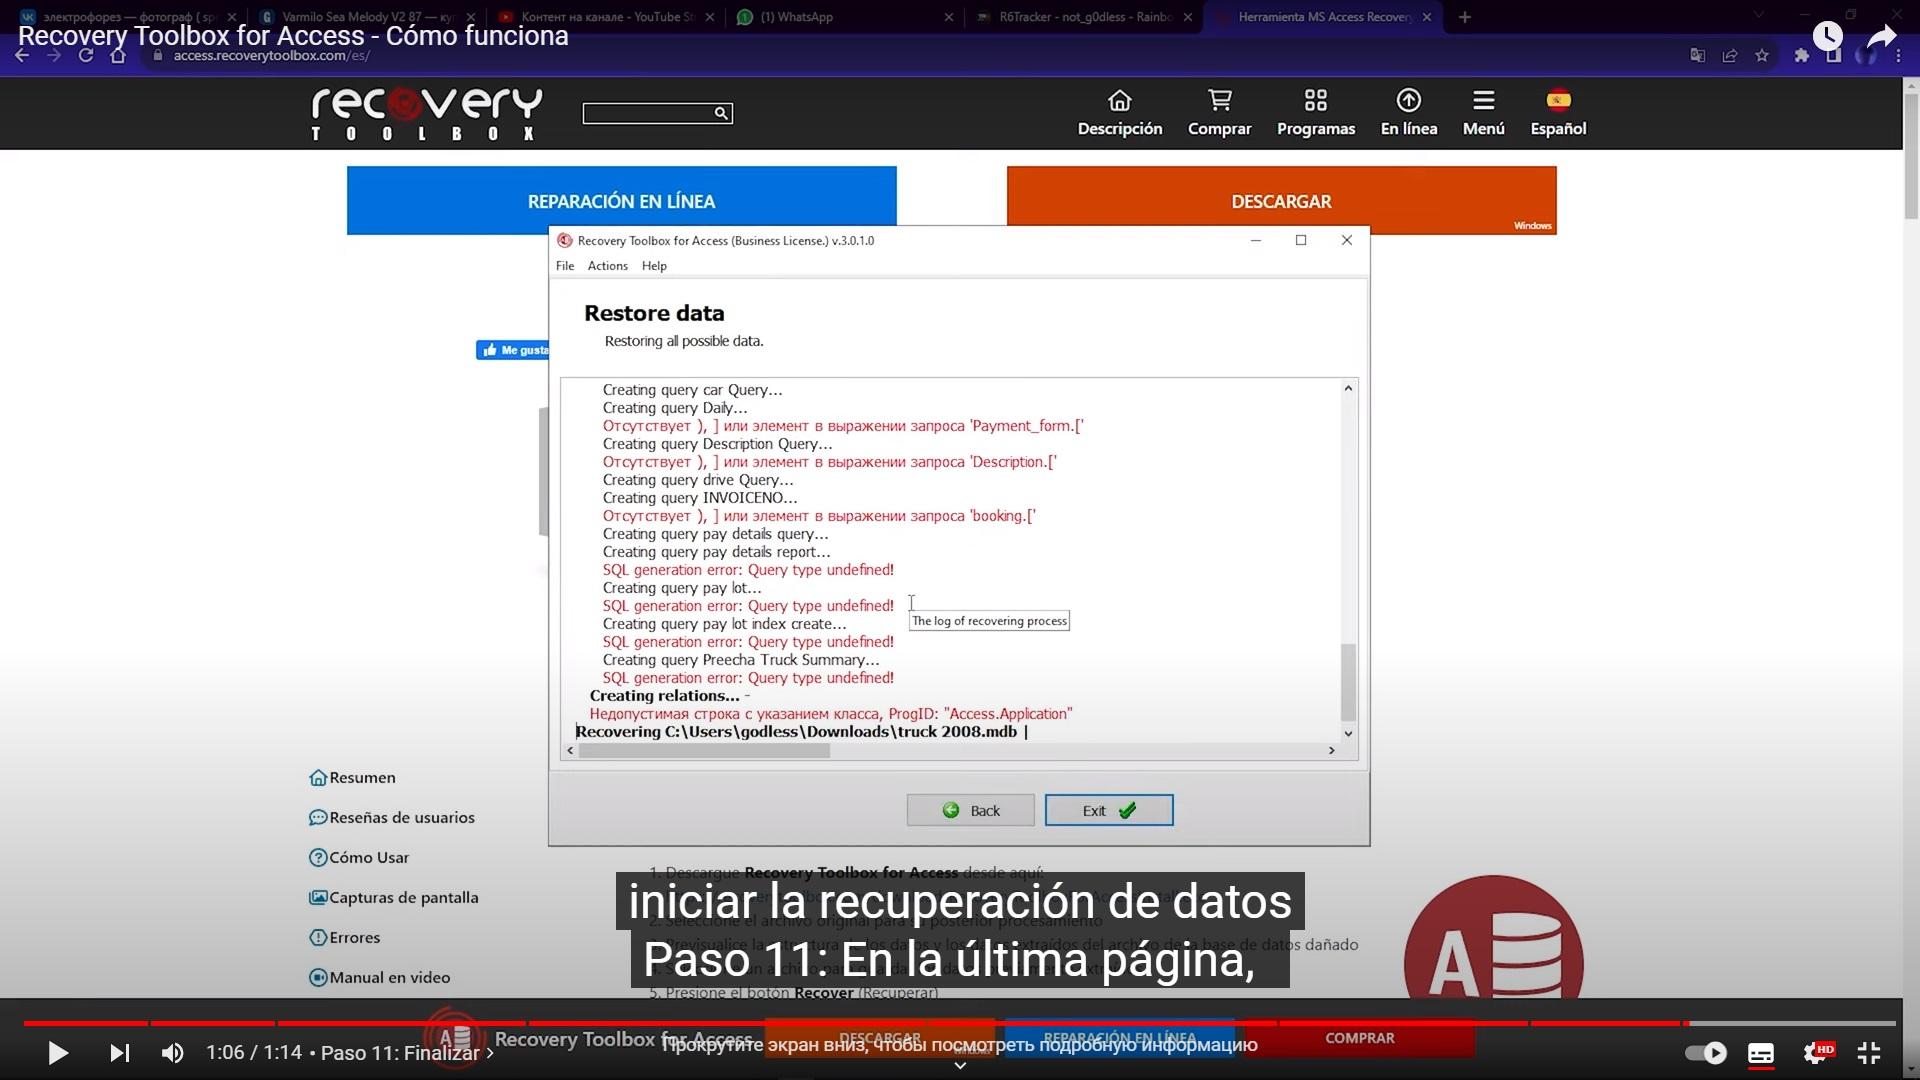Bookmark page with star icon
Image resolution: width=1920 pixels, height=1080 pixels.
coord(1762,56)
